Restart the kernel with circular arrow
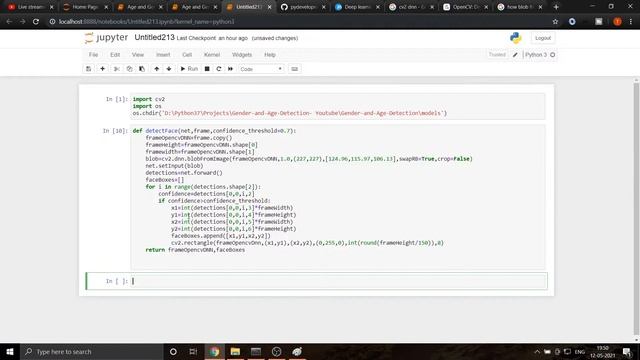This screenshot has height=360, width=640. click(x=219, y=69)
